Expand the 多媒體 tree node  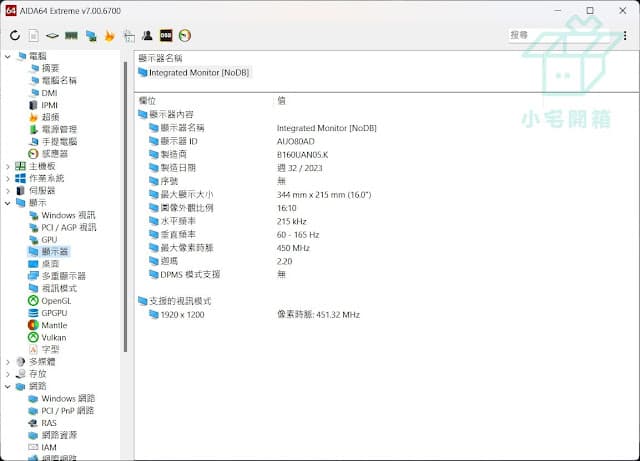point(7,362)
